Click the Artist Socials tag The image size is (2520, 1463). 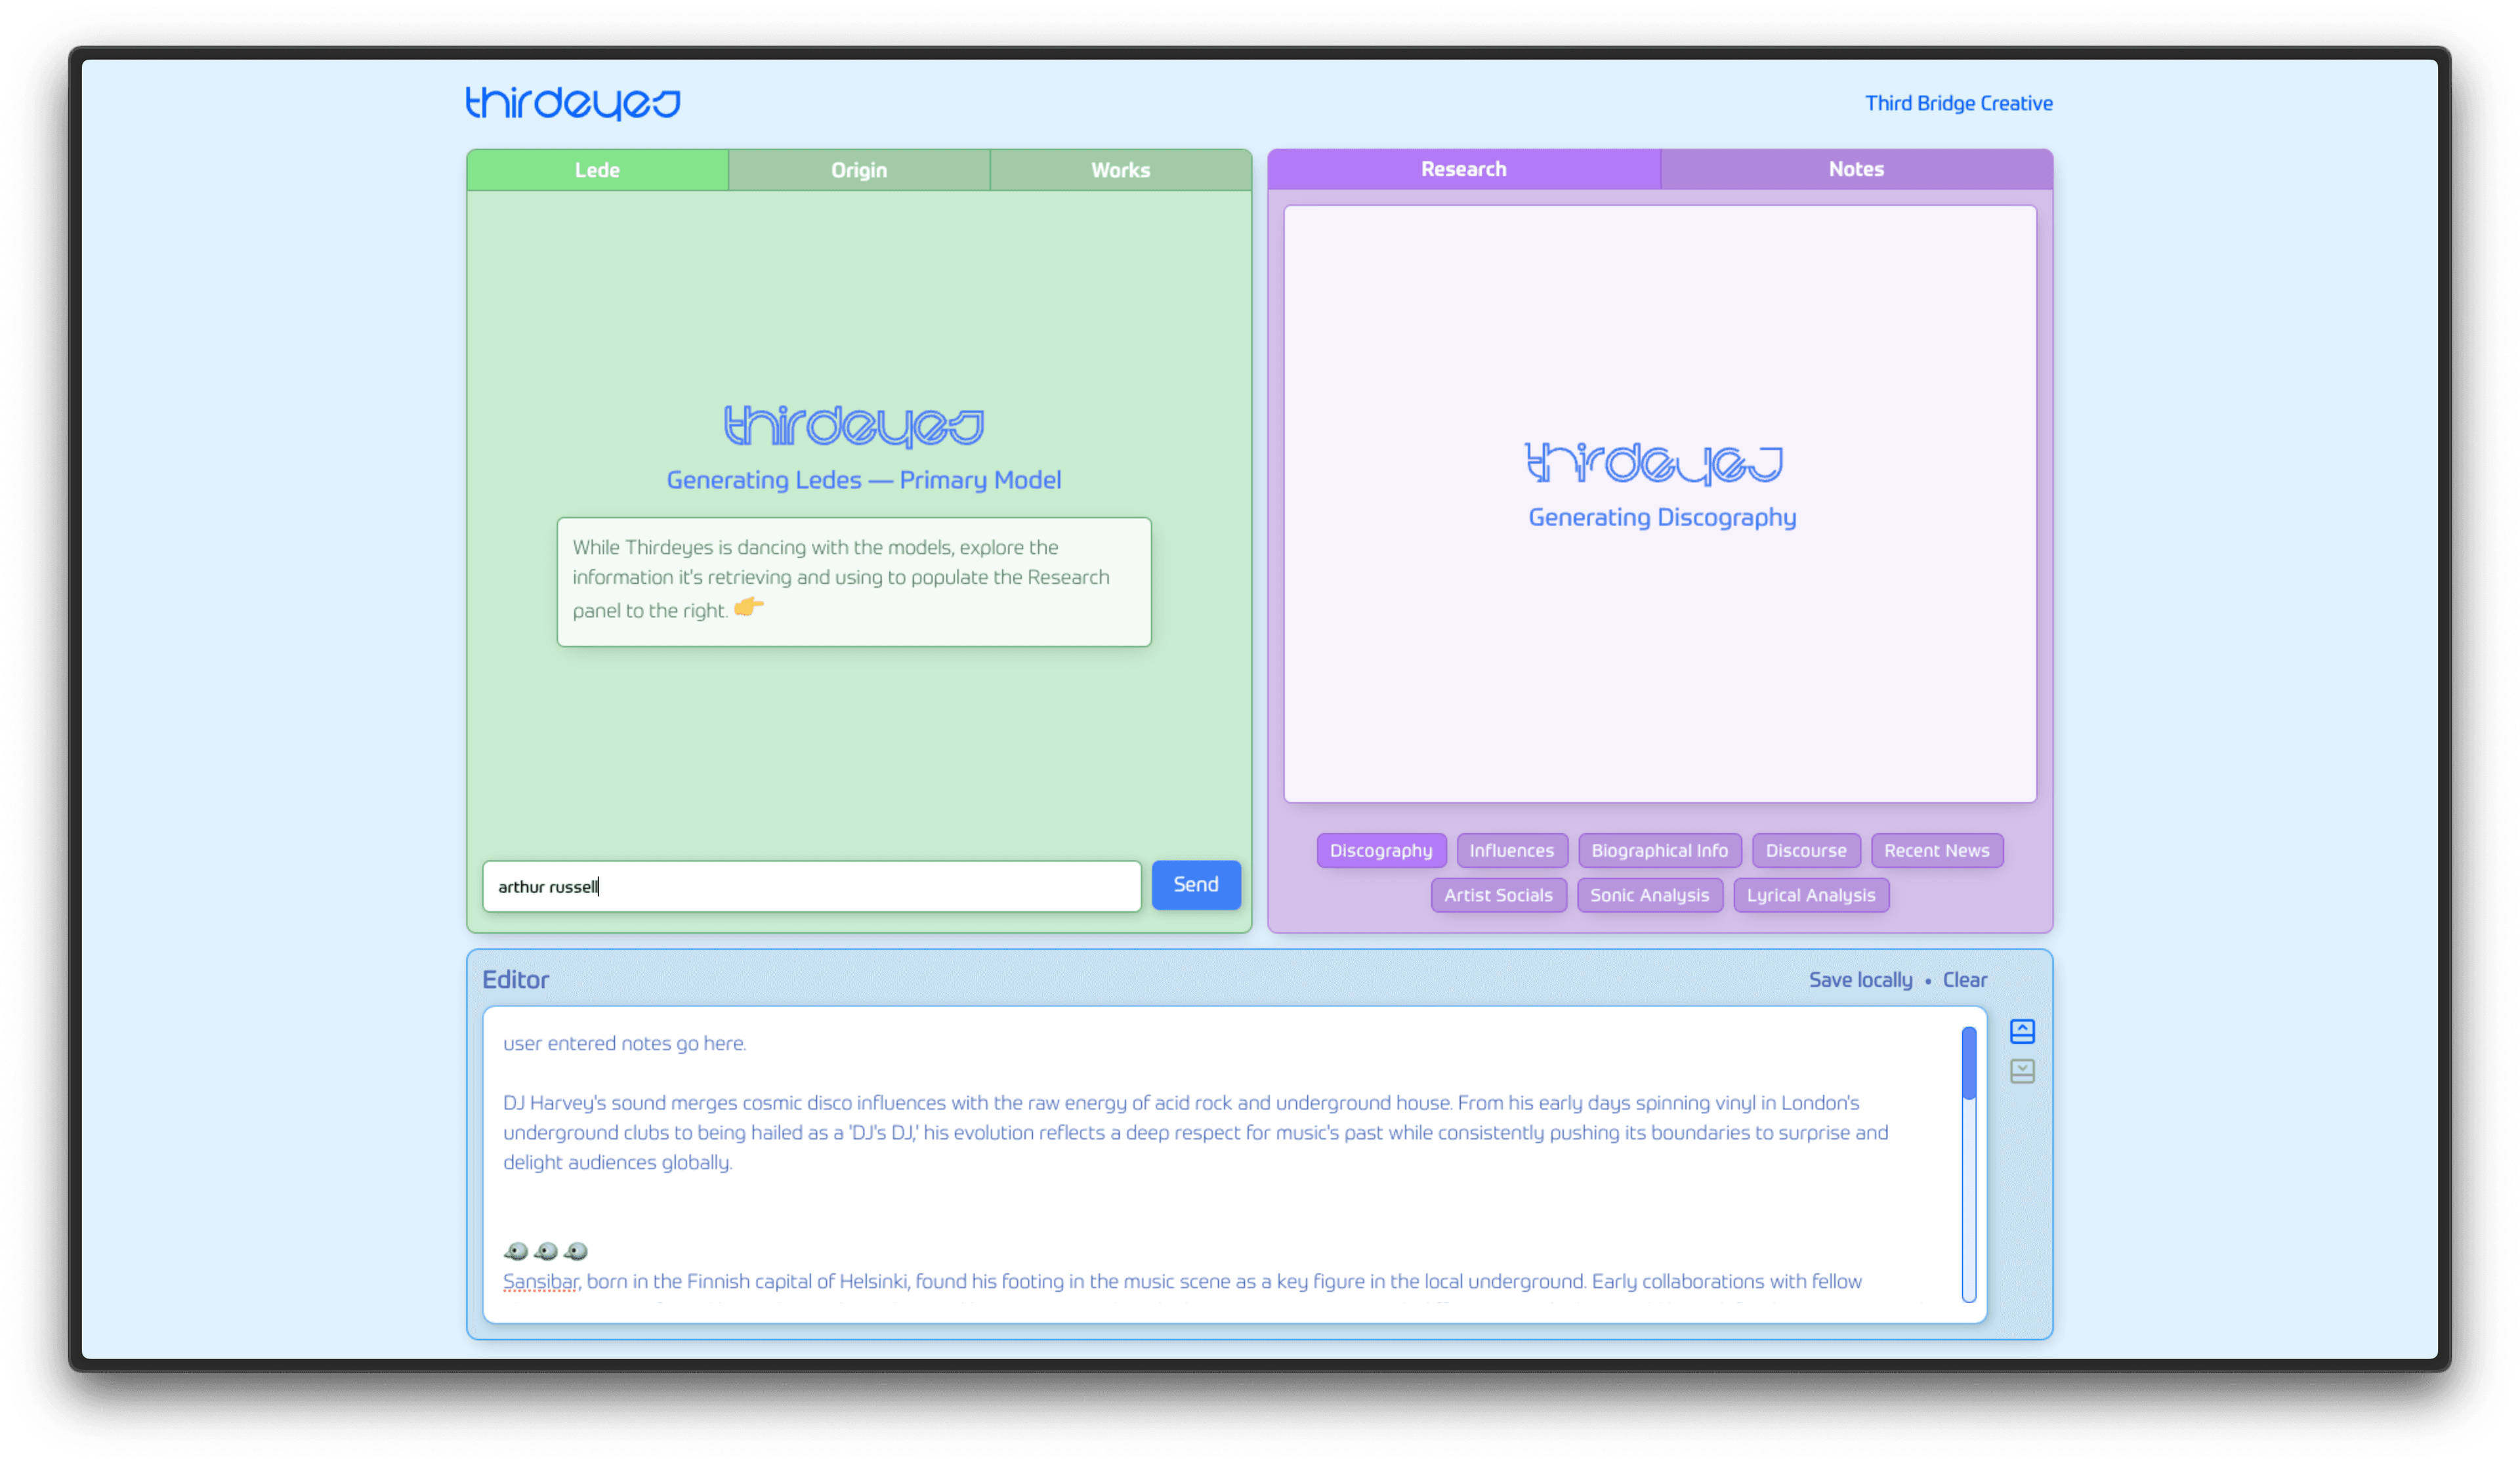coord(1496,896)
